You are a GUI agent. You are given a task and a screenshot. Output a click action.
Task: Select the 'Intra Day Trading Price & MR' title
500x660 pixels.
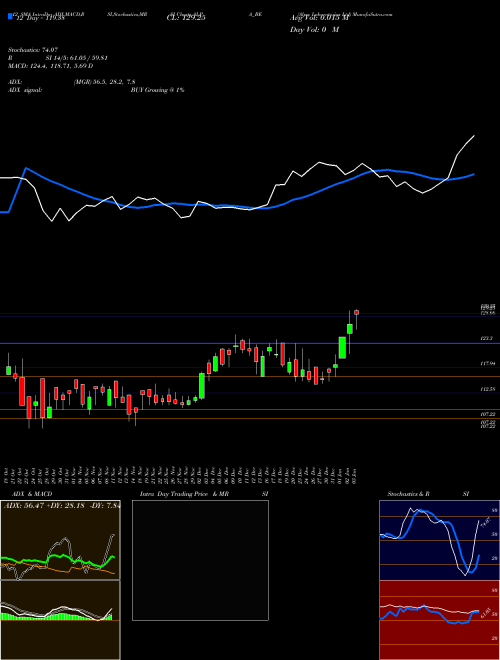coord(184,494)
